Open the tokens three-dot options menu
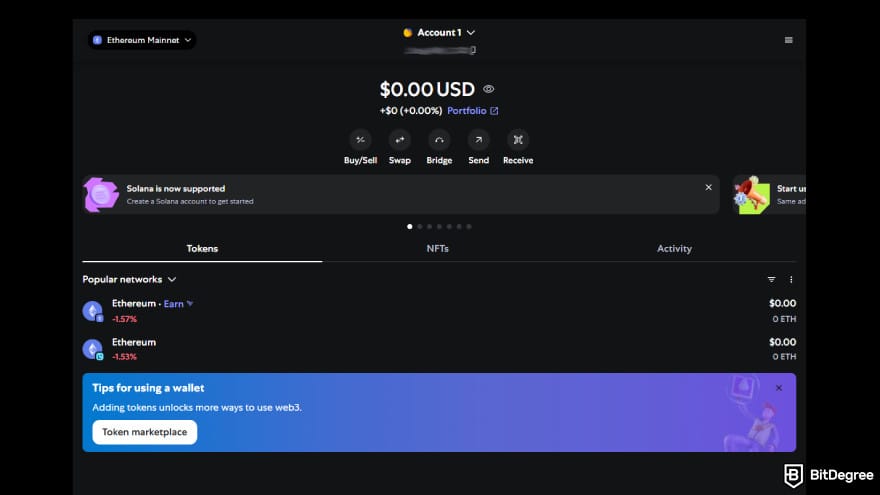 [791, 279]
